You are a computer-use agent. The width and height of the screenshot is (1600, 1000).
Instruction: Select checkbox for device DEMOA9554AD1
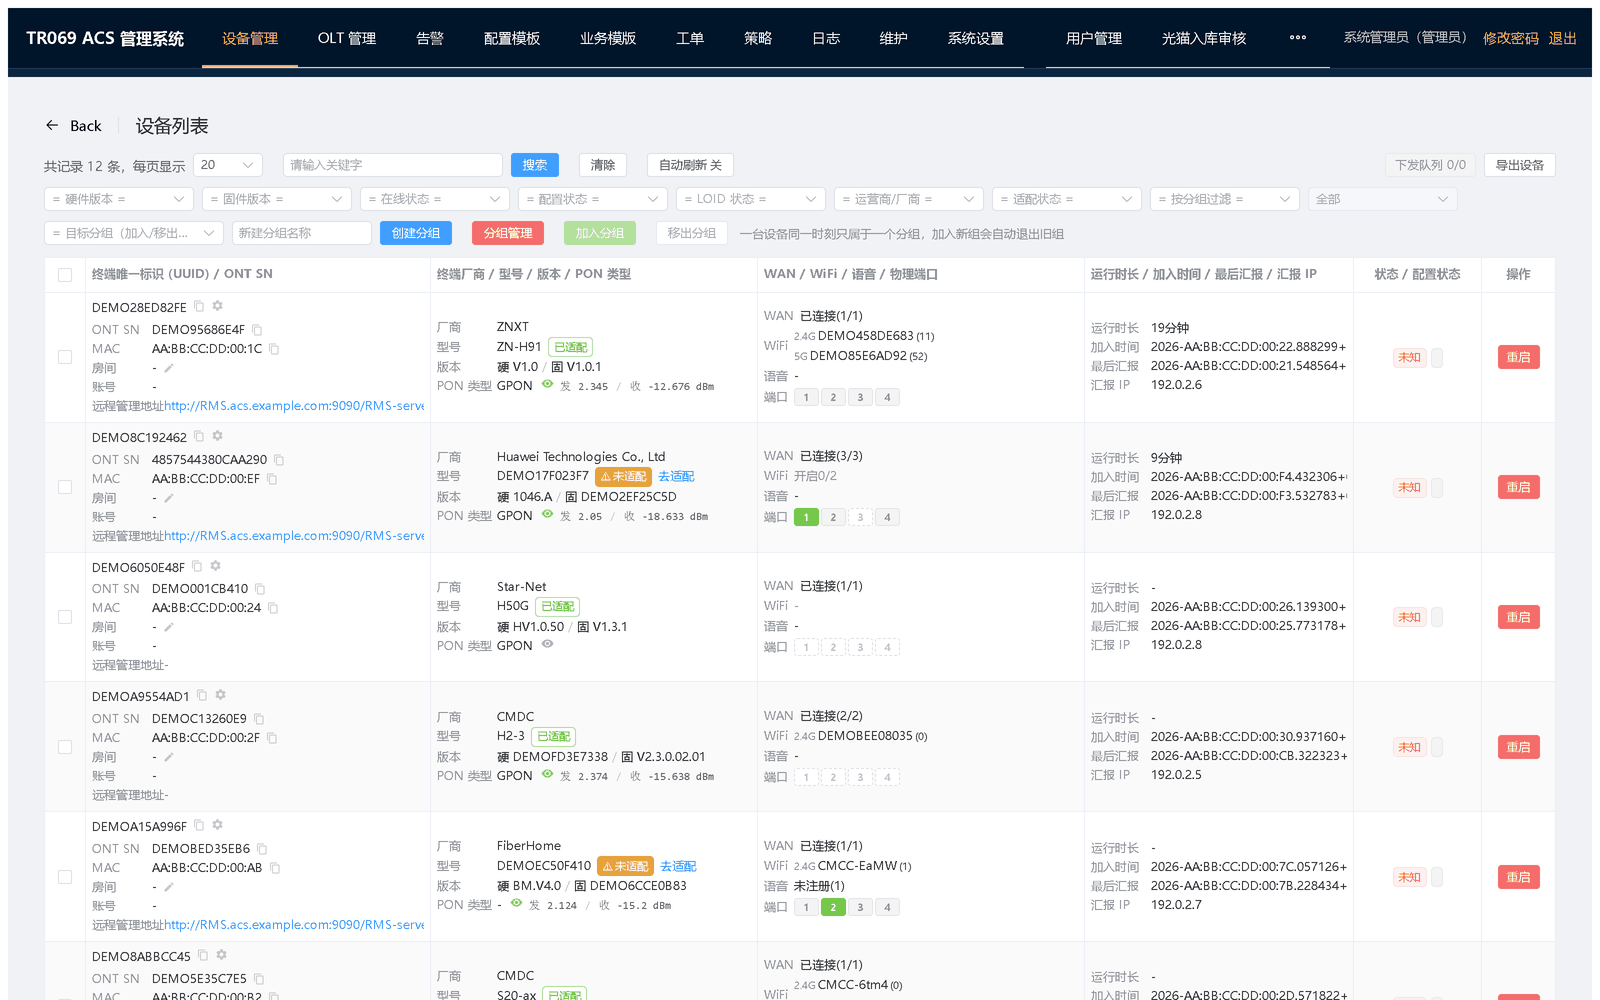(65, 747)
